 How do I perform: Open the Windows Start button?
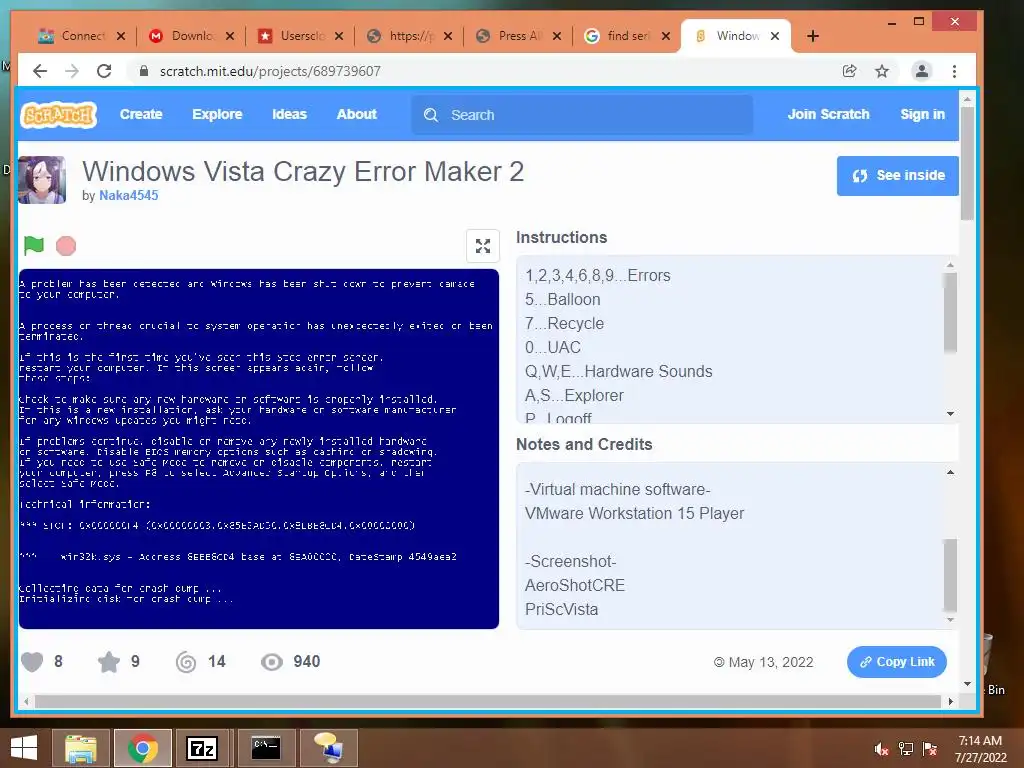click(x=24, y=748)
